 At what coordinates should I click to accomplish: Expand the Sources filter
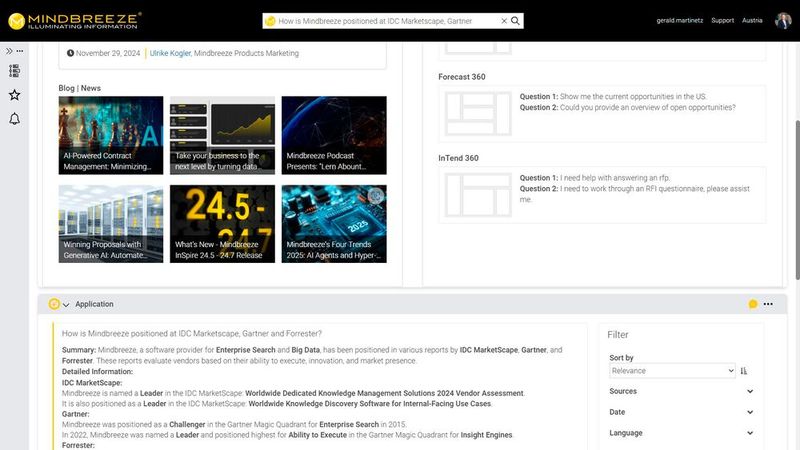[x=681, y=391]
